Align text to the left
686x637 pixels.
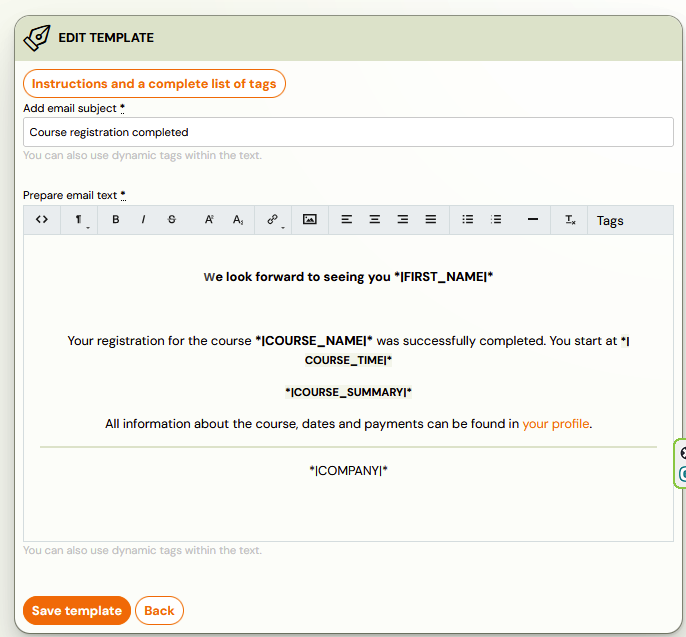click(x=347, y=220)
